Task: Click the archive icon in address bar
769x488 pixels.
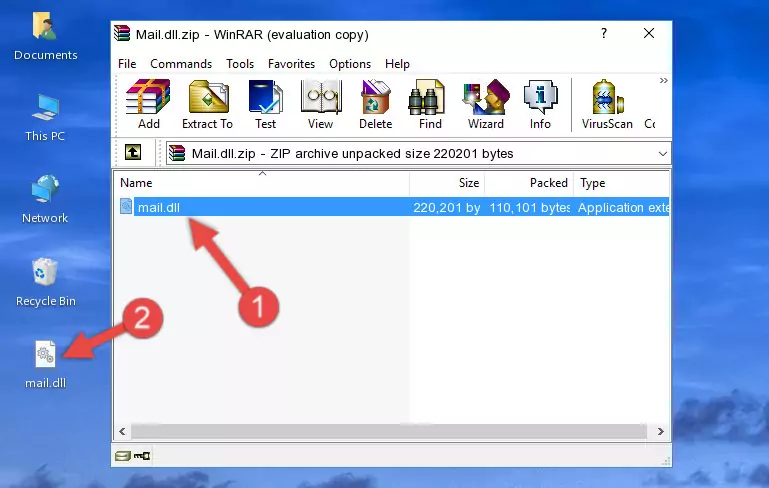Action: [177, 153]
